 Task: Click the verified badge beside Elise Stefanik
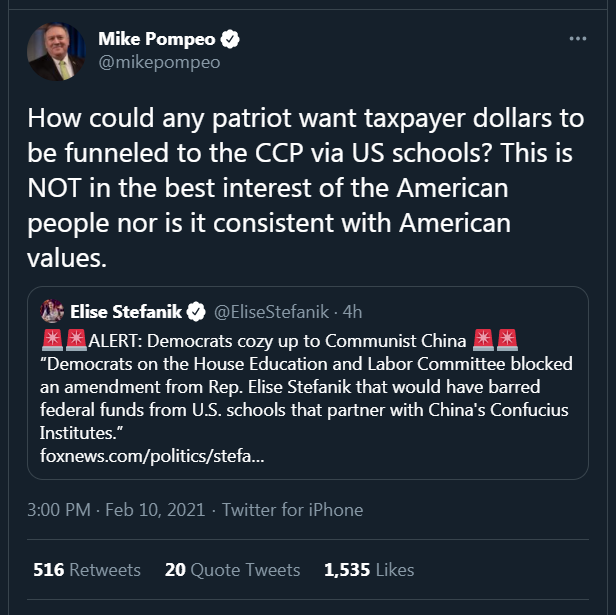point(196,312)
